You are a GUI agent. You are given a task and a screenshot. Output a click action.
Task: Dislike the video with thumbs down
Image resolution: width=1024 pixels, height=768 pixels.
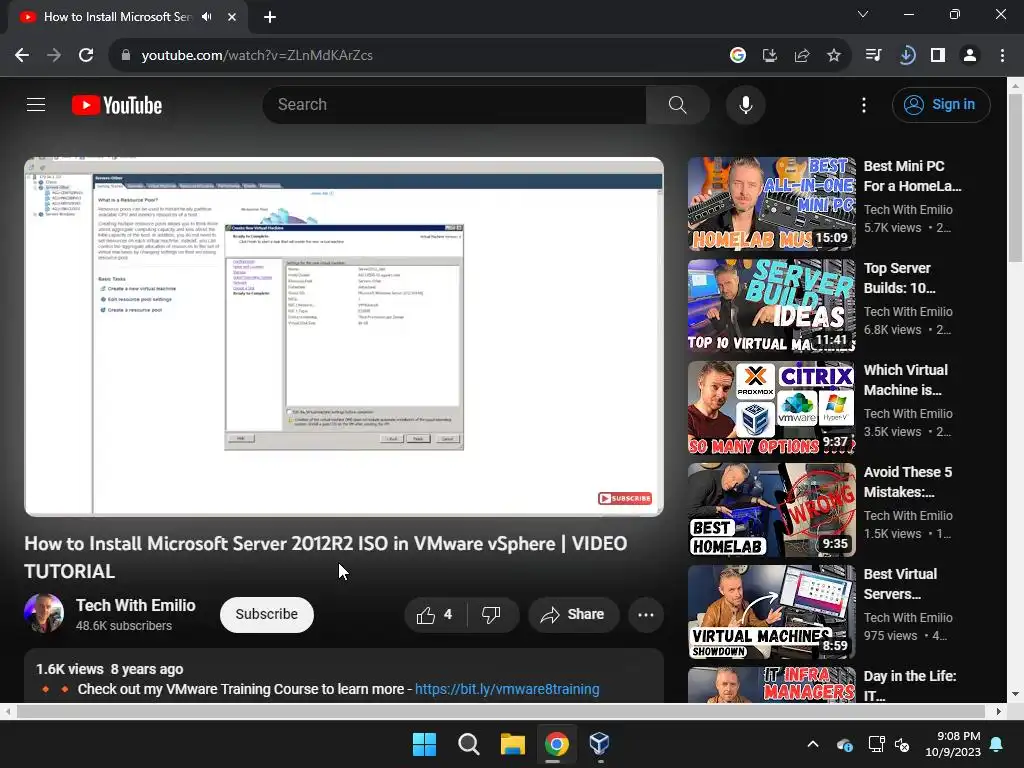click(492, 615)
